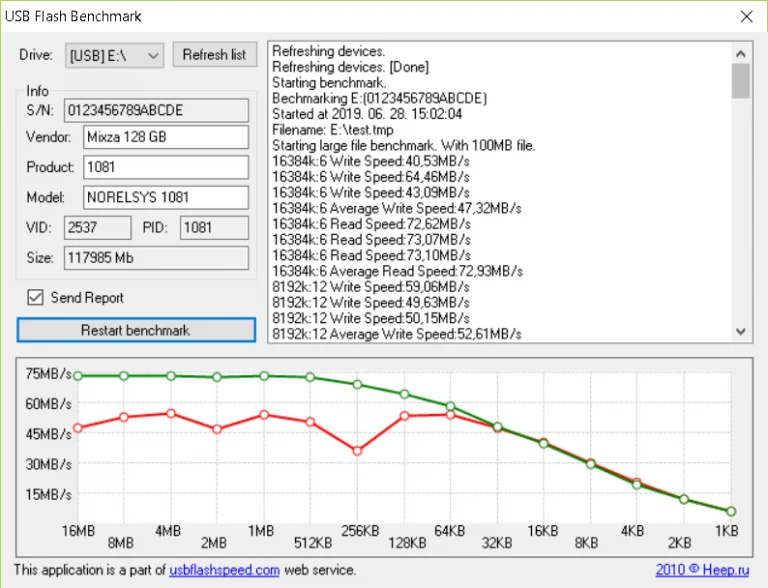Toggle the Send Report checkbox
Viewport: 768px width, 588px height.
(x=36, y=297)
